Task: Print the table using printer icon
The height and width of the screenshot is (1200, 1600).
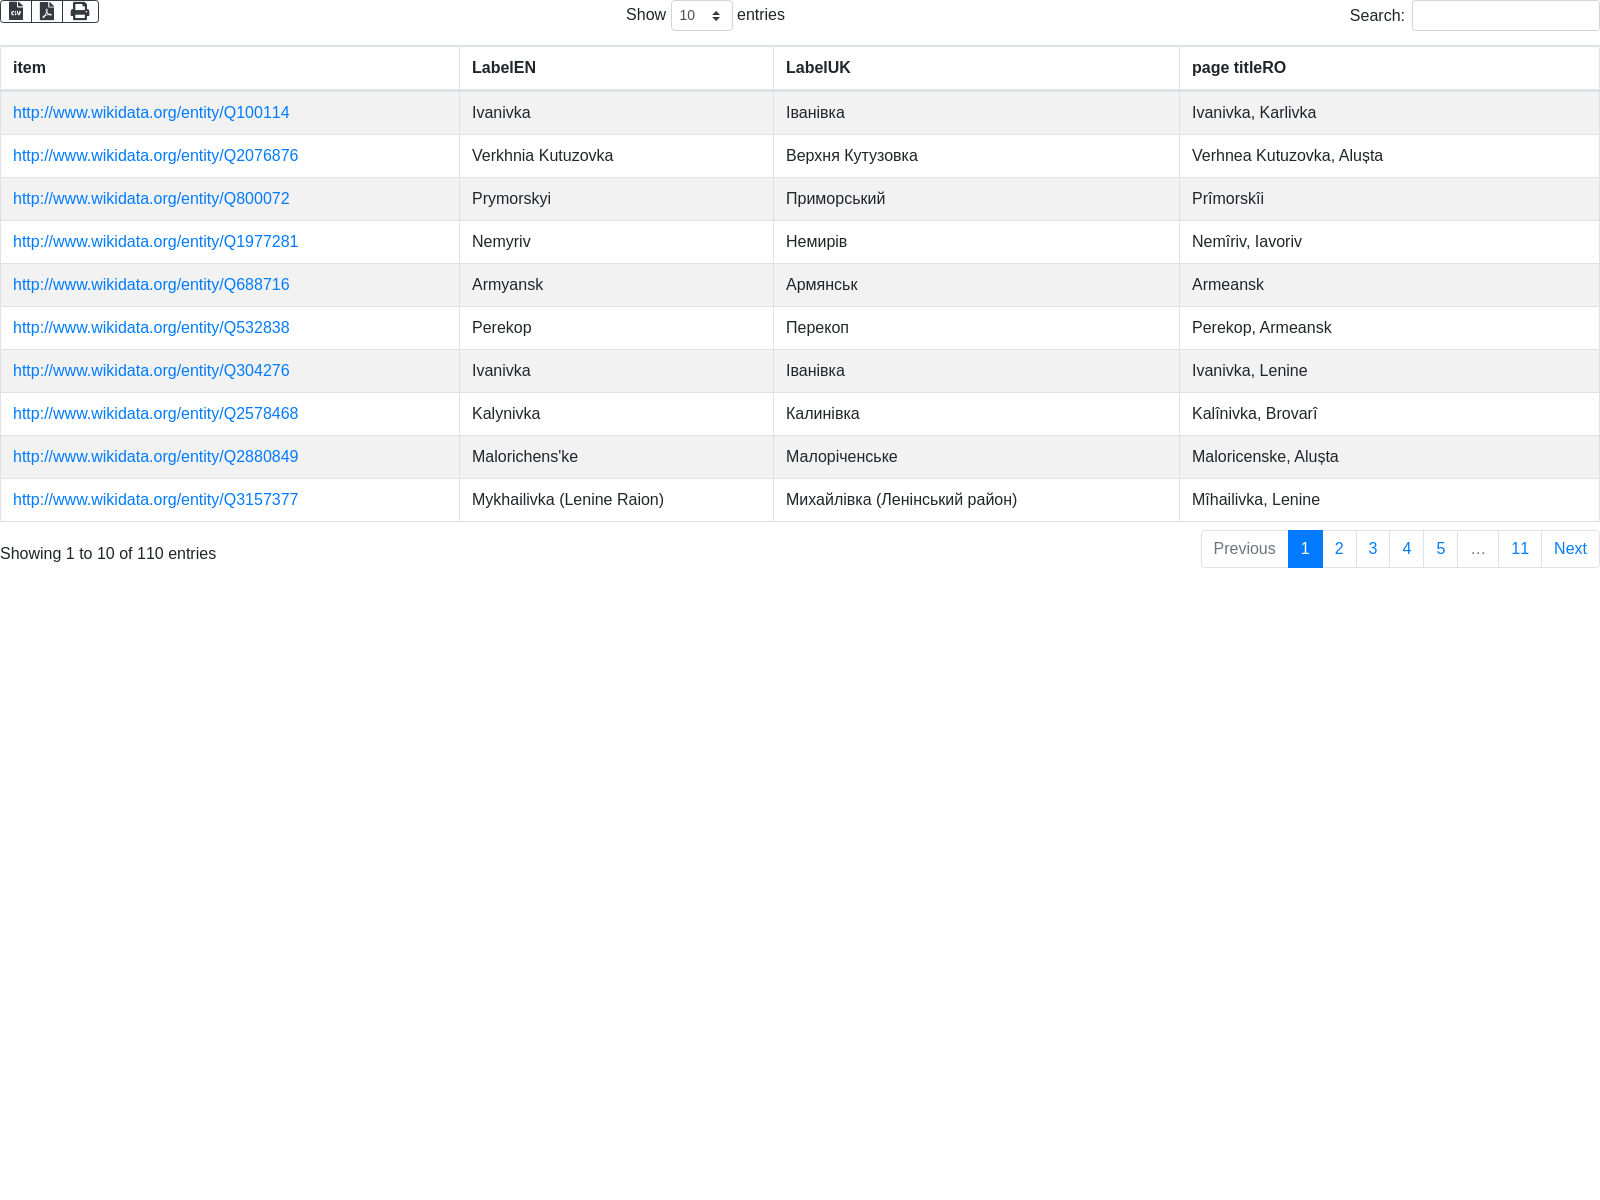Action: pyautogui.click(x=80, y=11)
